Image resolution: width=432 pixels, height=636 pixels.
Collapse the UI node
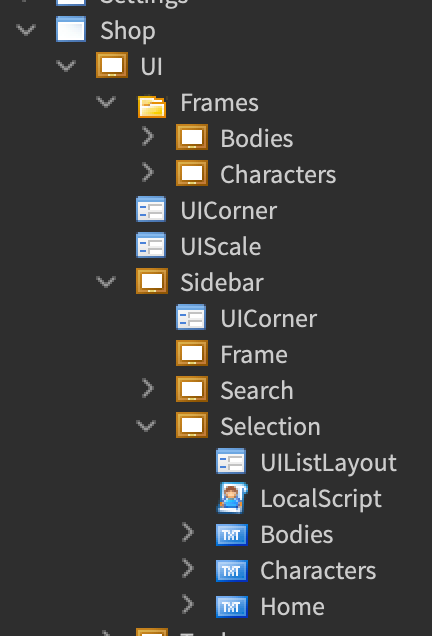tap(66, 66)
